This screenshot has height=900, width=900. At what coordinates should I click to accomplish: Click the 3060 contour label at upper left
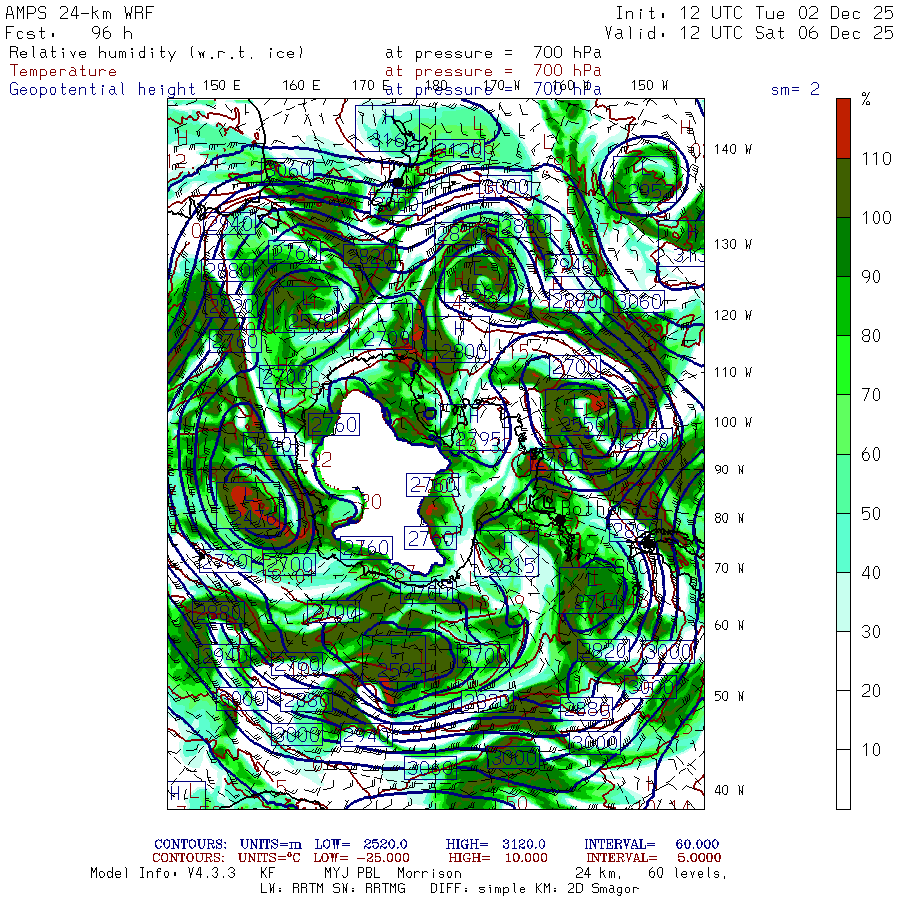coord(289,169)
